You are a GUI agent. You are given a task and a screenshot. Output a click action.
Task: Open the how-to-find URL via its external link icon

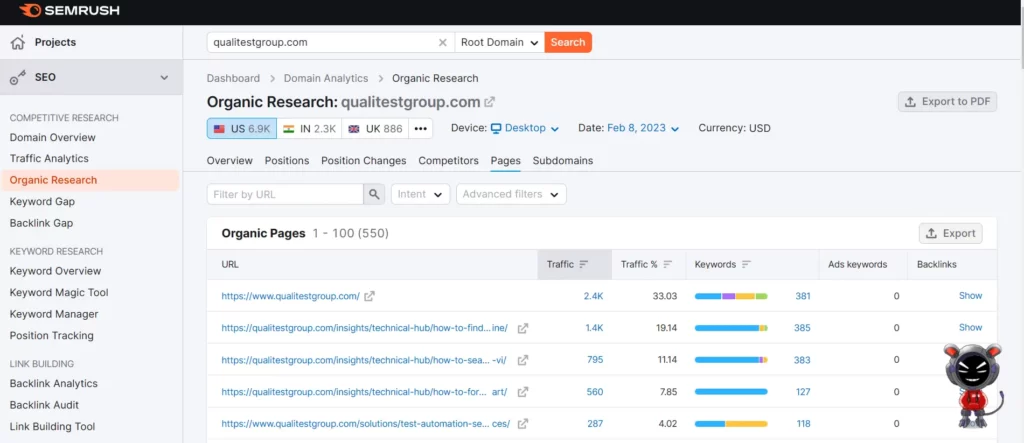click(x=522, y=328)
